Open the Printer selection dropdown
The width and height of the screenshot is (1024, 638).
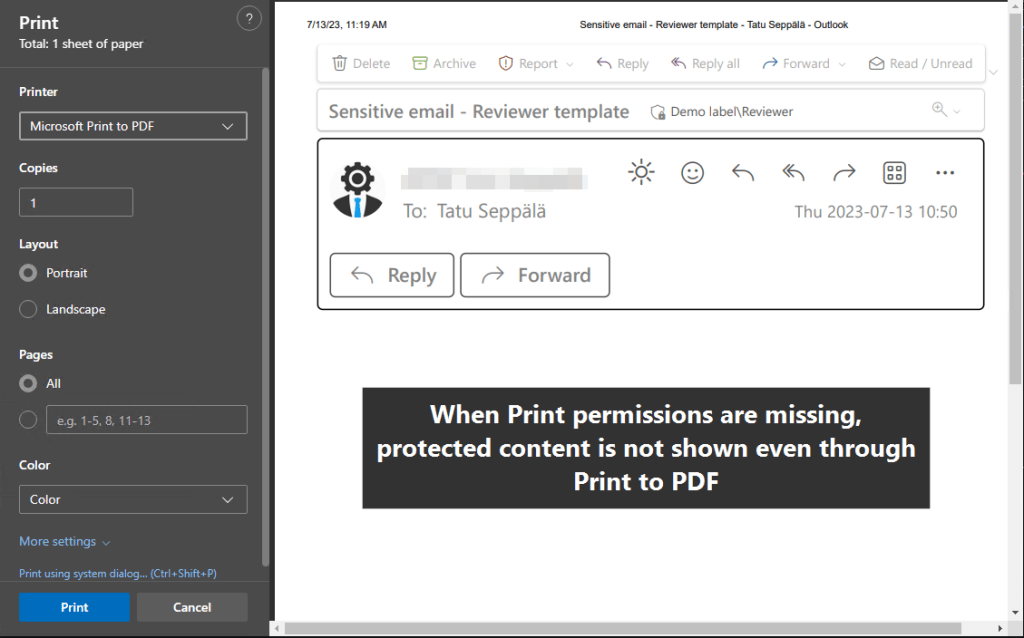pyautogui.click(x=132, y=126)
